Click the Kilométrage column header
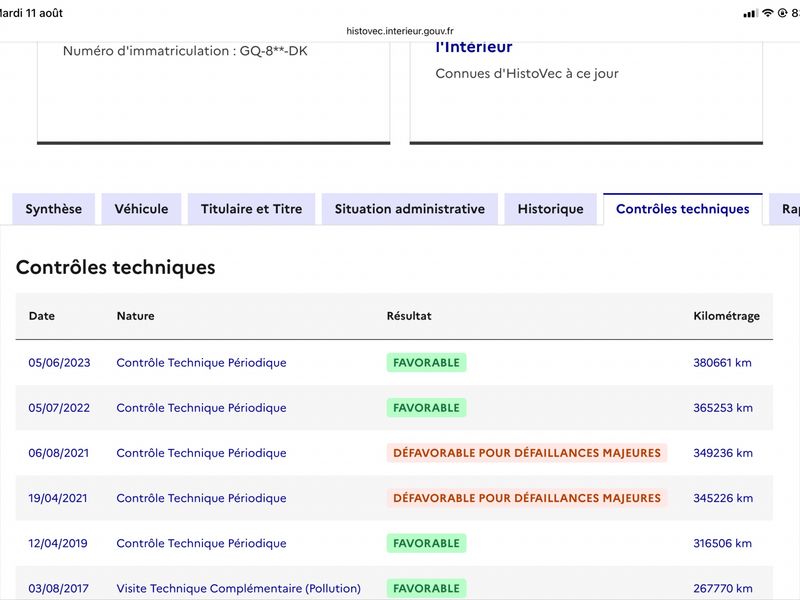The width and height of the screenshot is (800, 600). [727, 316]
